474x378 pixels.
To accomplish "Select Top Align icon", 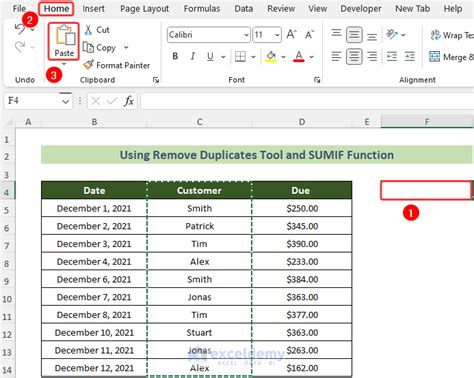I will (336, 34).
